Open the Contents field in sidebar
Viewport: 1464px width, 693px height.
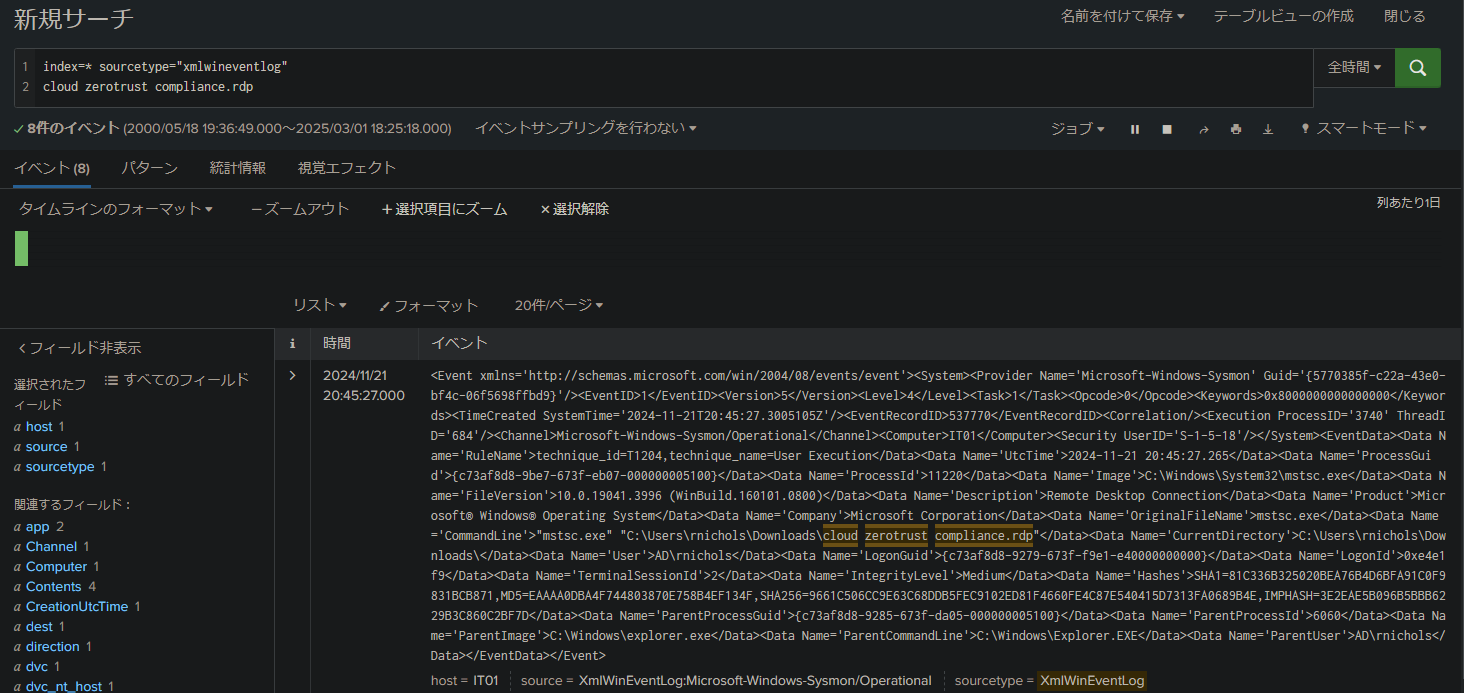coord(54,586)
